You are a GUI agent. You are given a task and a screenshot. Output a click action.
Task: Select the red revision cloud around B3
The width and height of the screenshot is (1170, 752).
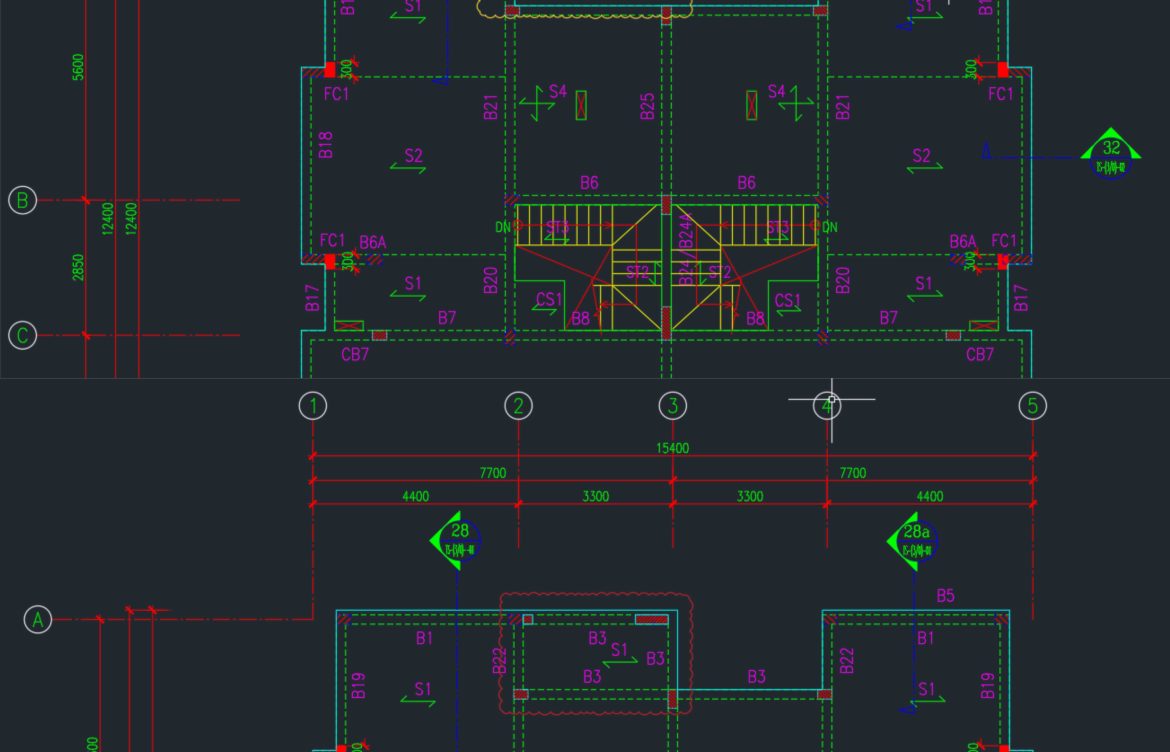click(596, 654)
